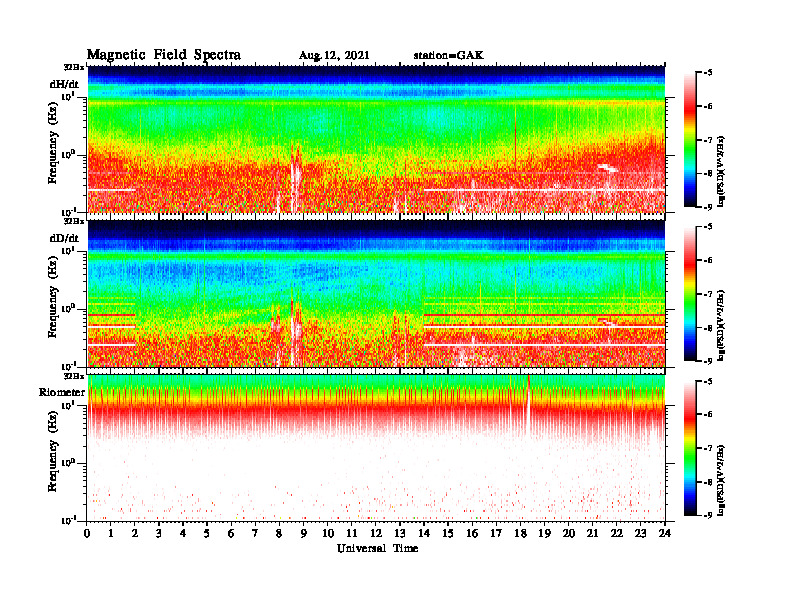The image size is (792, 612).
Task: Click the 'station=GAK' label
Action: [x=449, y=55]
